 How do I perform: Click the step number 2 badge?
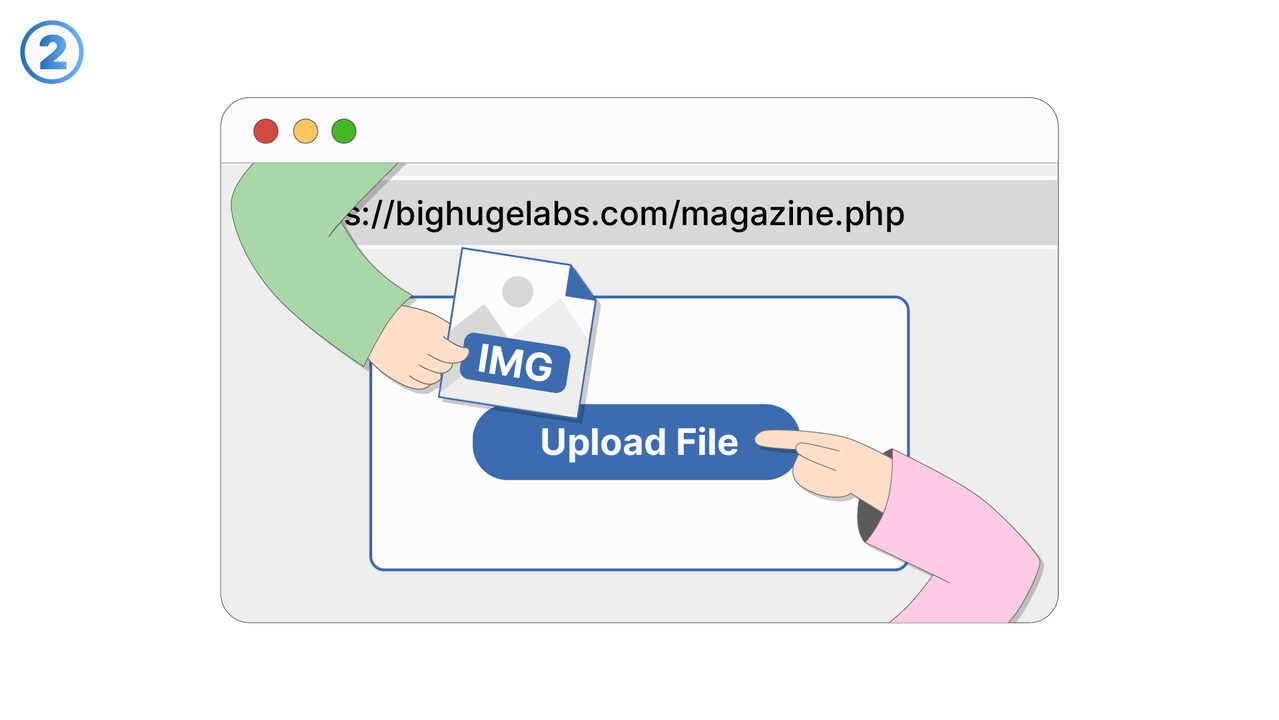pyautogui.click(x=52, y=52)
